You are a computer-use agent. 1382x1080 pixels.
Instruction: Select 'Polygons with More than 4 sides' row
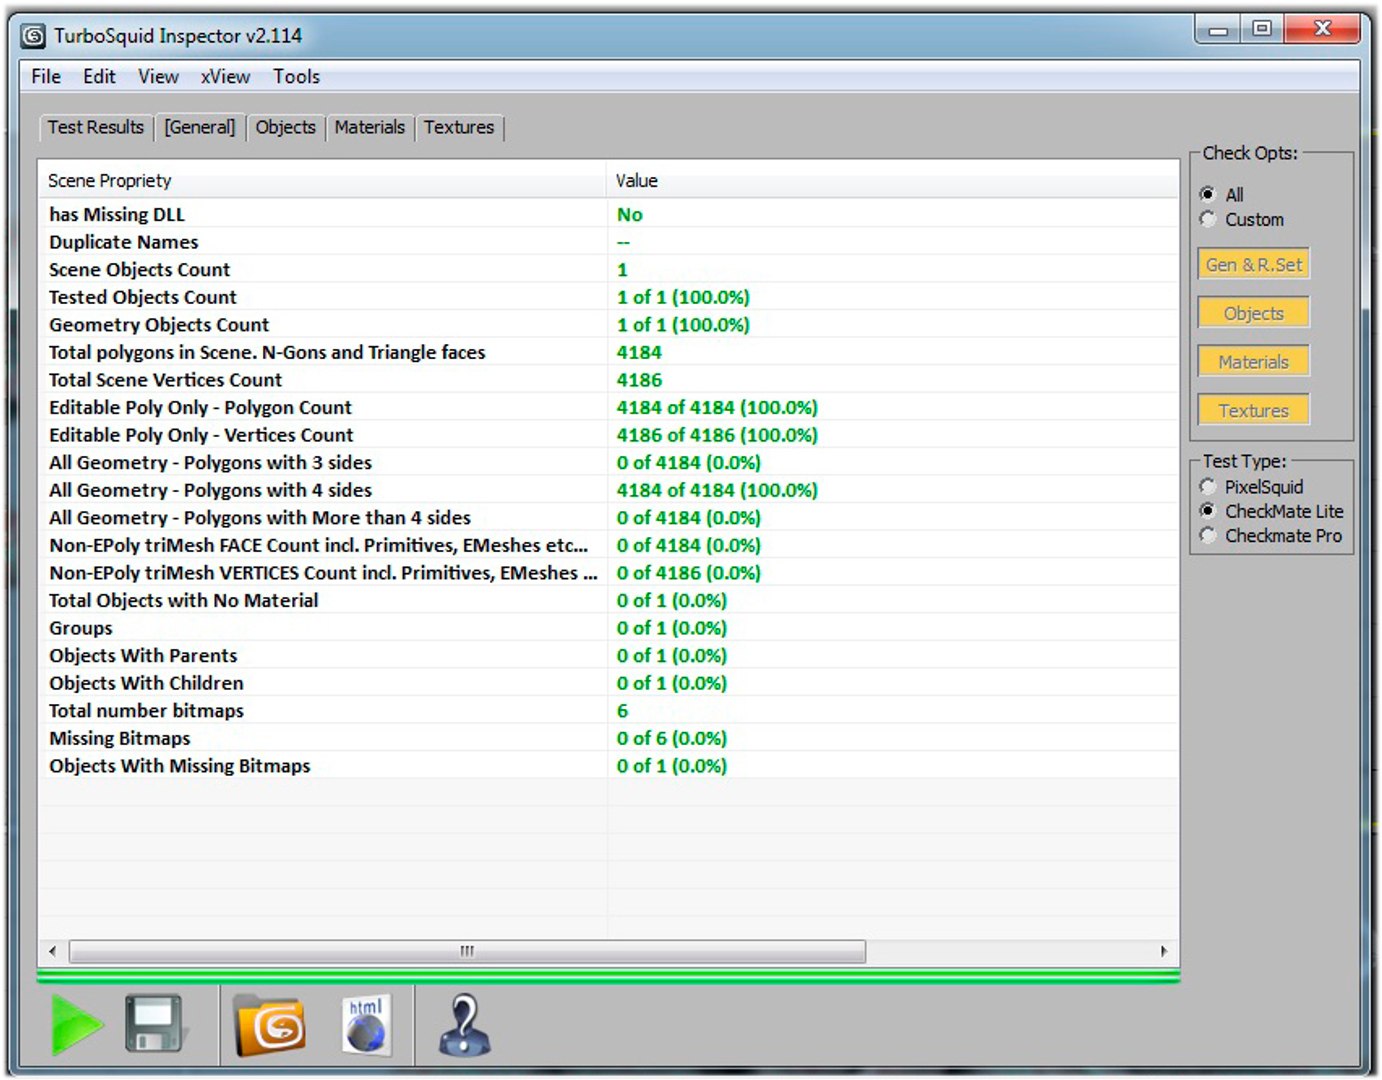coord(608,518)
